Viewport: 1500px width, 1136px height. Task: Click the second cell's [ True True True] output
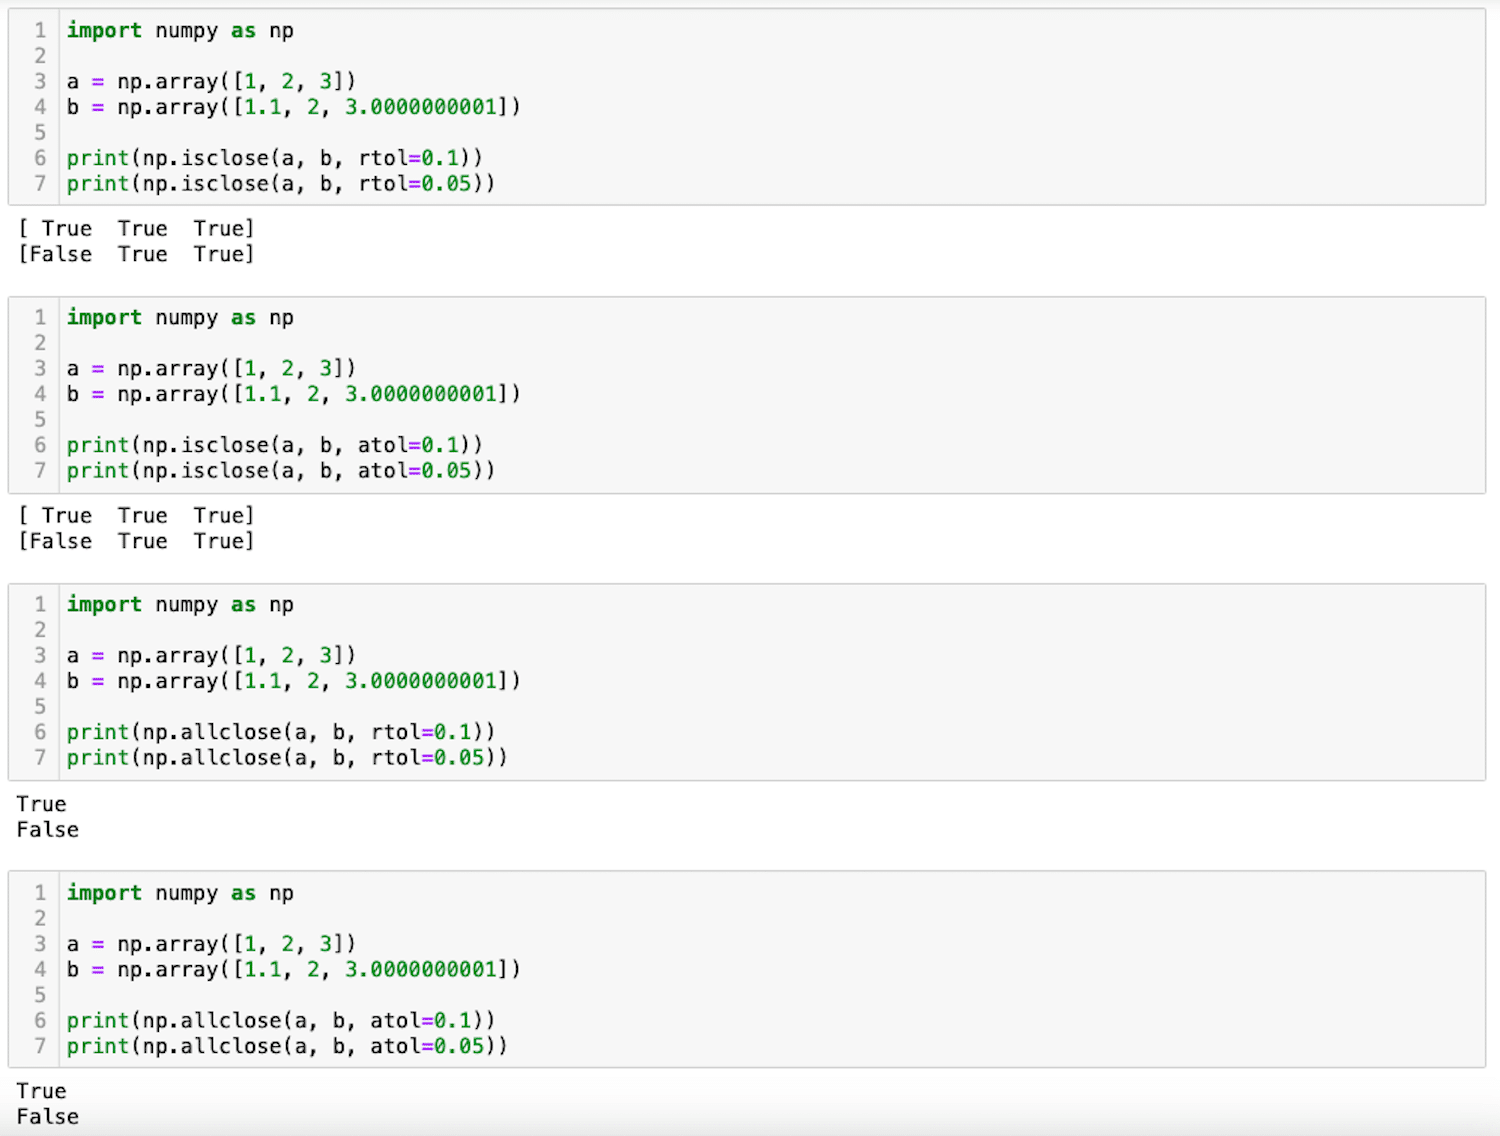pos(137,516)
